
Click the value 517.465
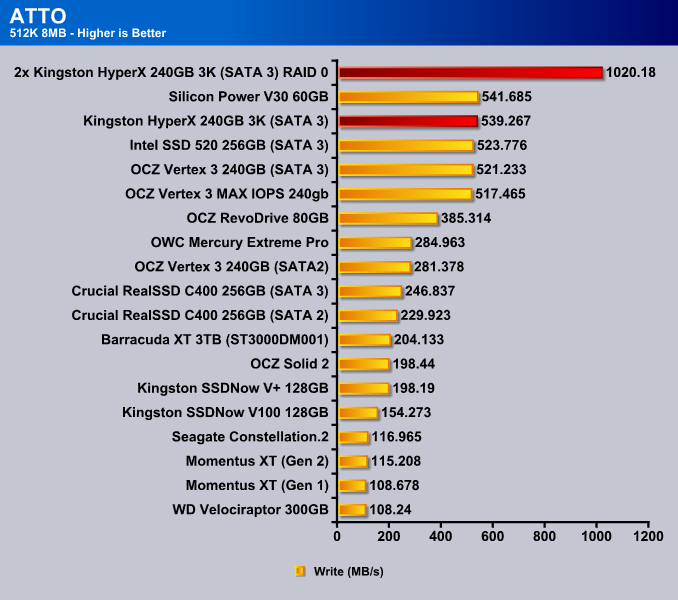click(500, 194)
